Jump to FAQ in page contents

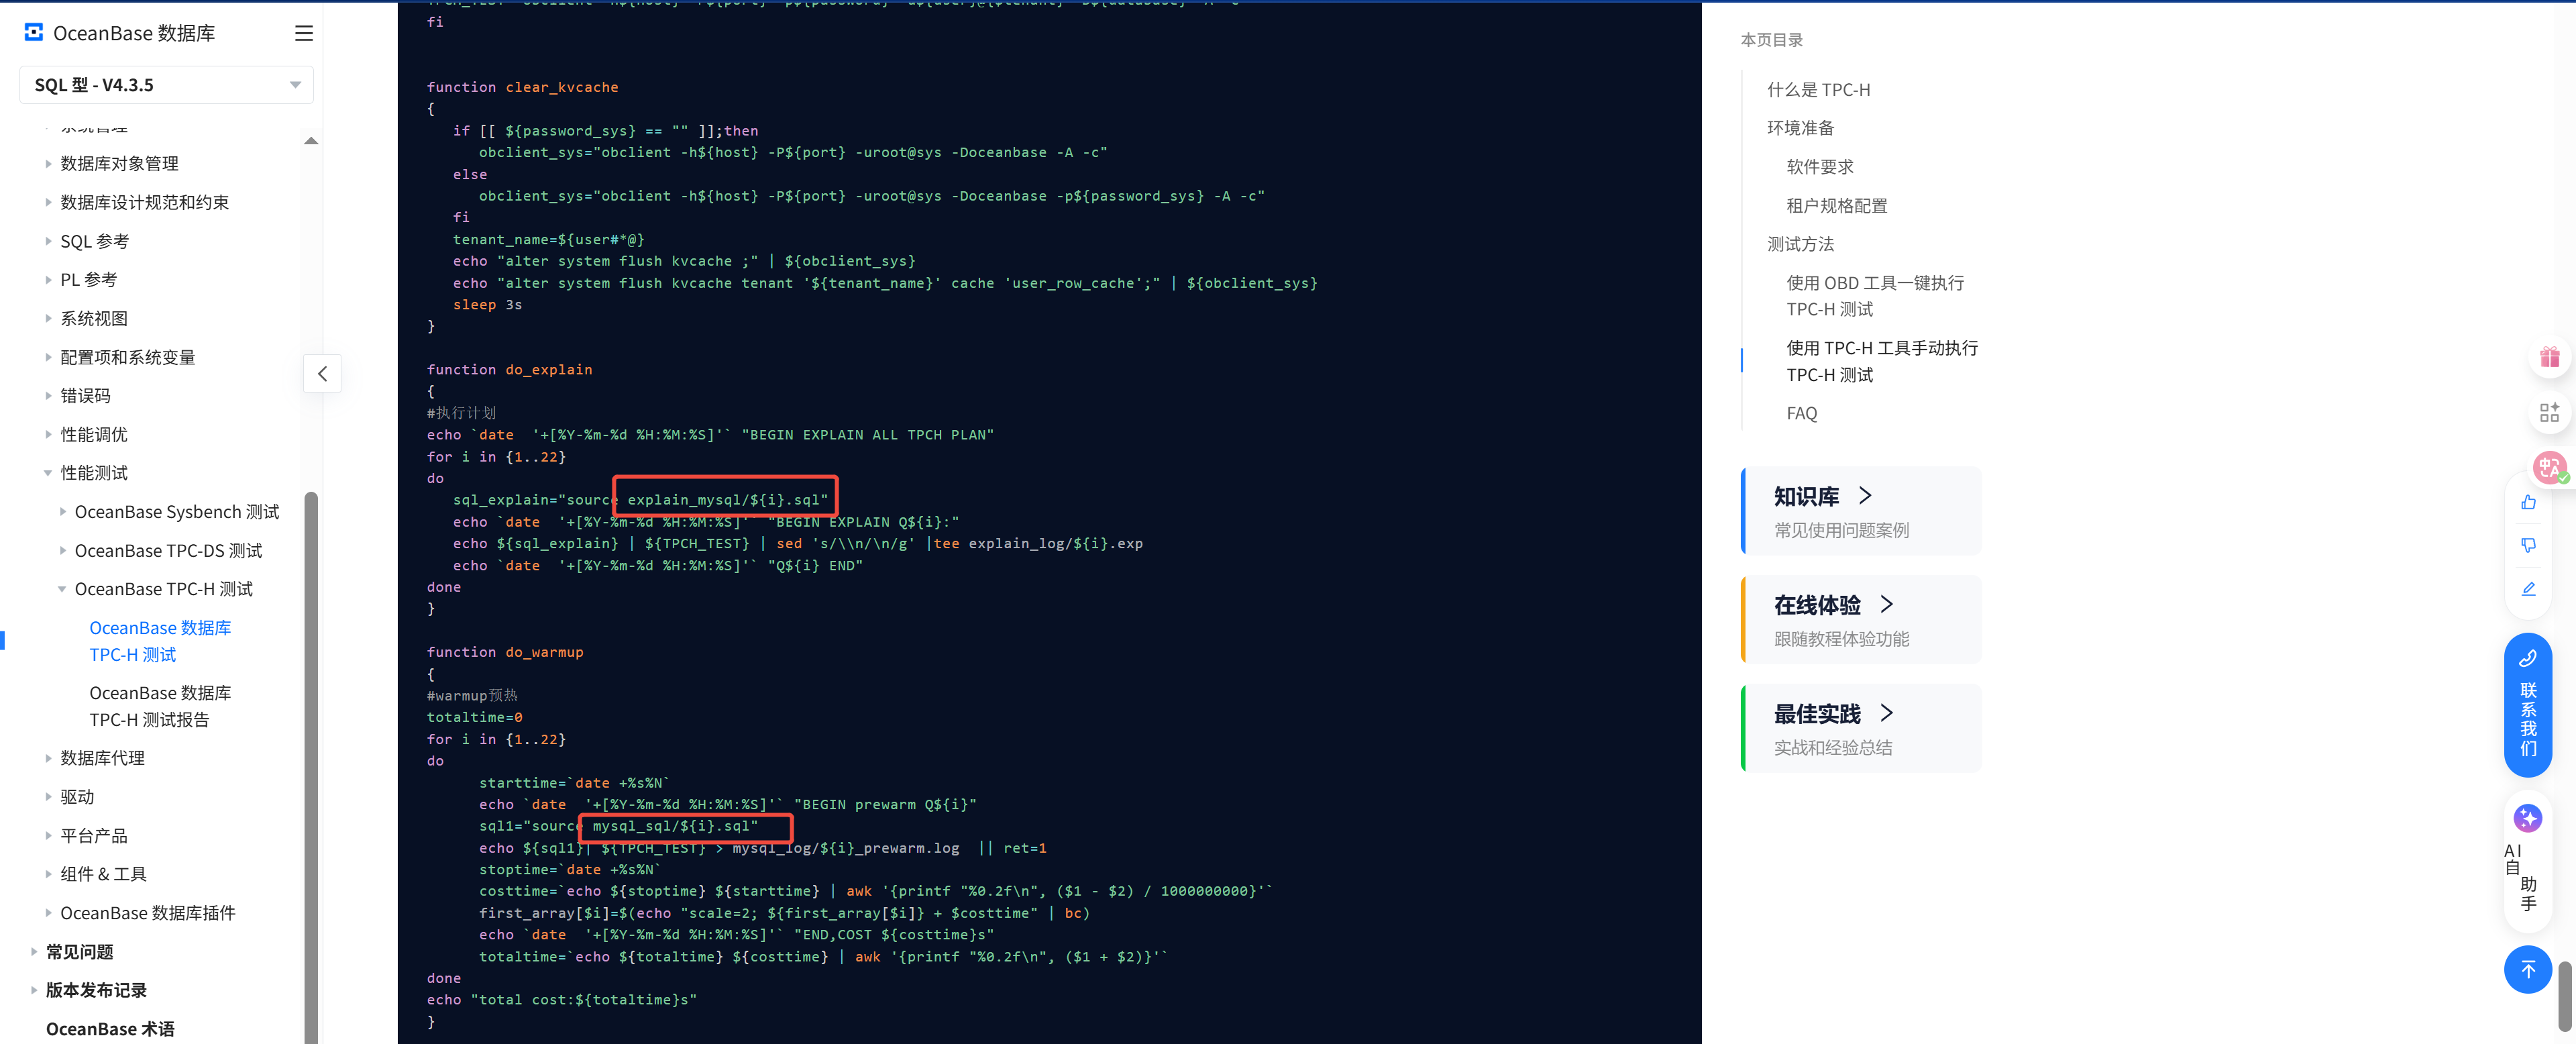coord(1801,413)
